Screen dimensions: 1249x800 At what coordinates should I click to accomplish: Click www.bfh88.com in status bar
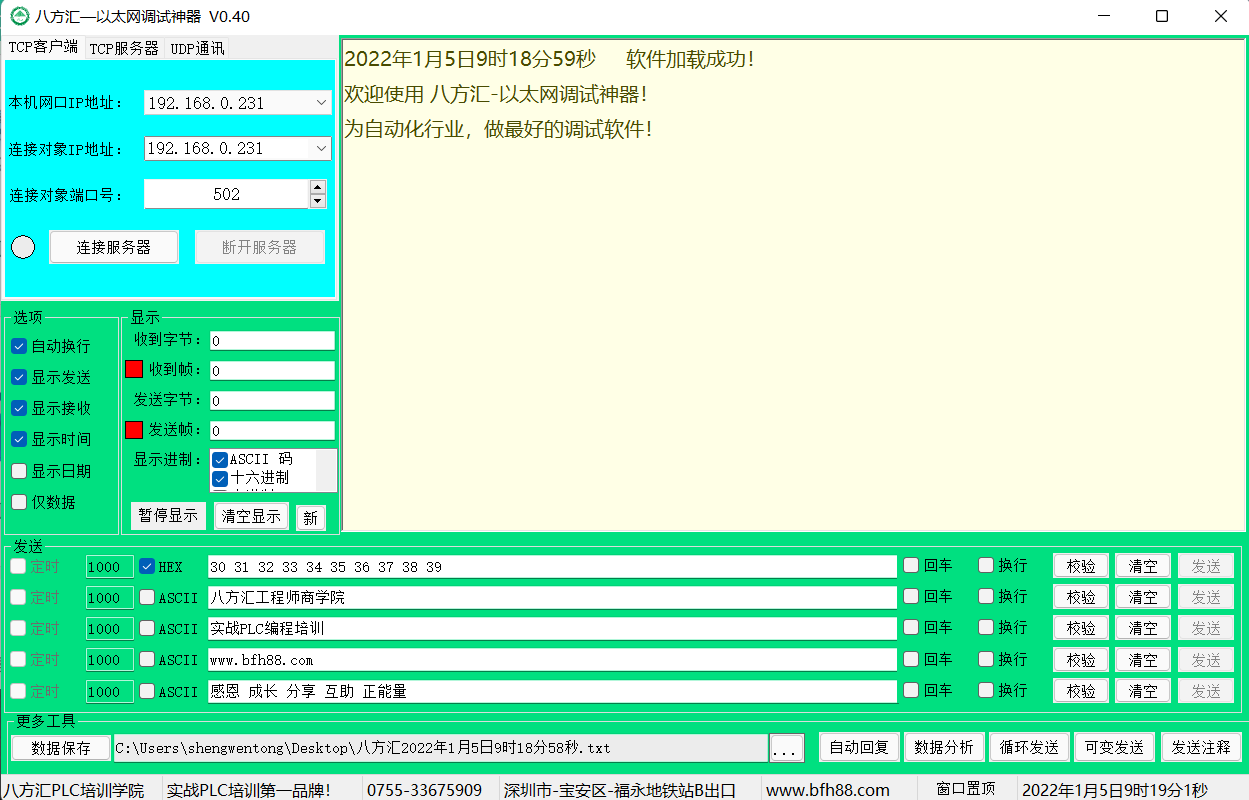click(x=828, y=789)
